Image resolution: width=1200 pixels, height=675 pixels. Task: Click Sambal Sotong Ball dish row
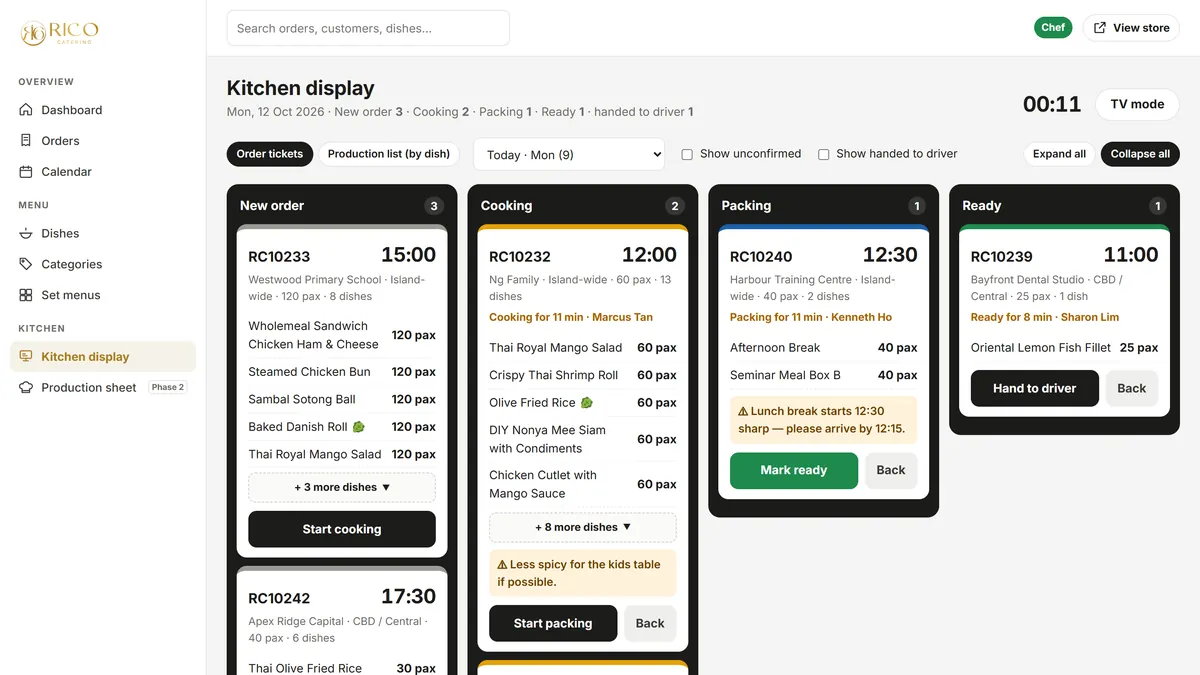[342, 399]
